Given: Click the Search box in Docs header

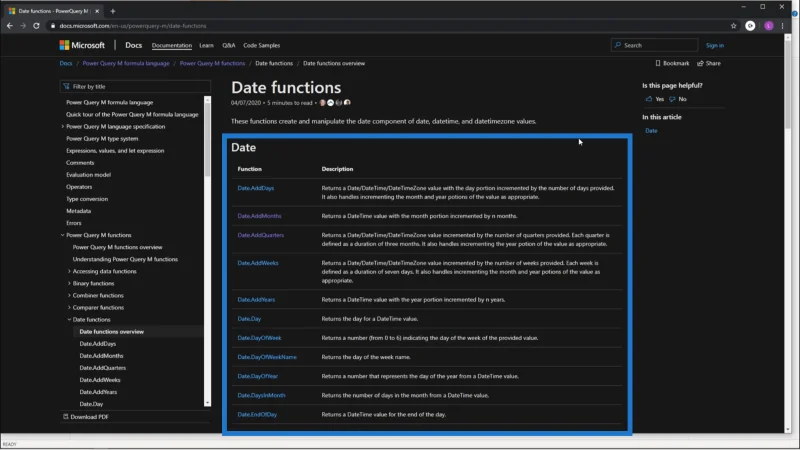Looking at the screenshot, I should 655,45.
